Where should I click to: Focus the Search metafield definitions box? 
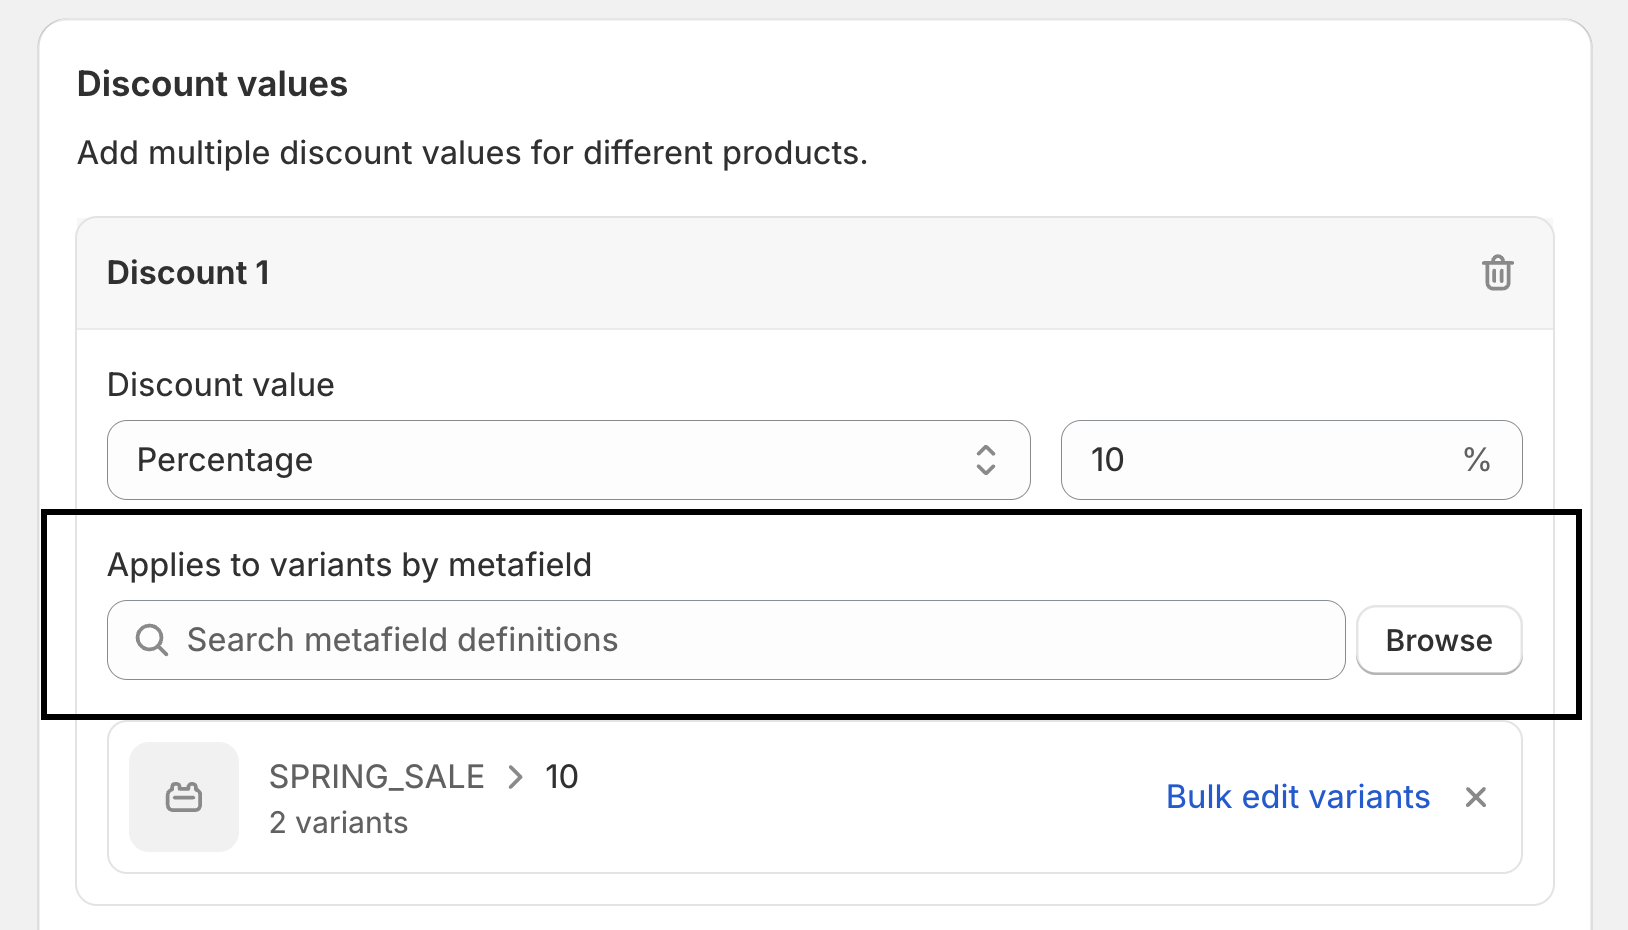(740, 640)
